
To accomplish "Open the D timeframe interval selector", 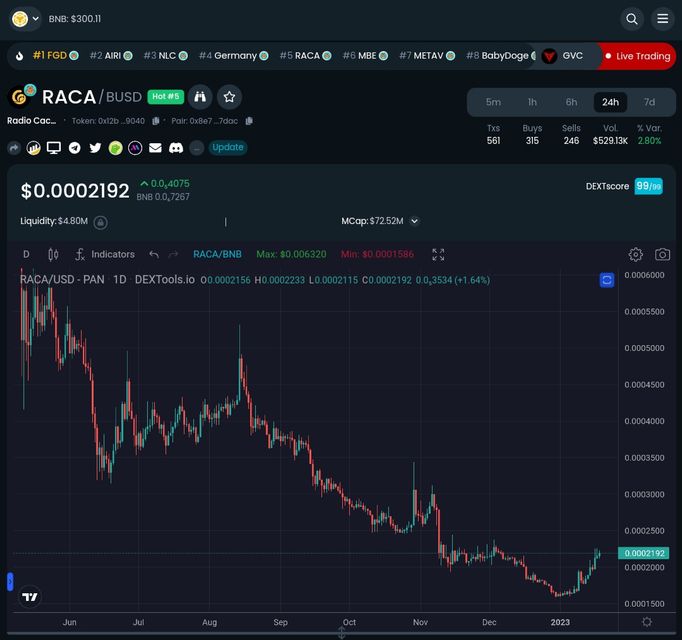I will click(x=26, y=254).
